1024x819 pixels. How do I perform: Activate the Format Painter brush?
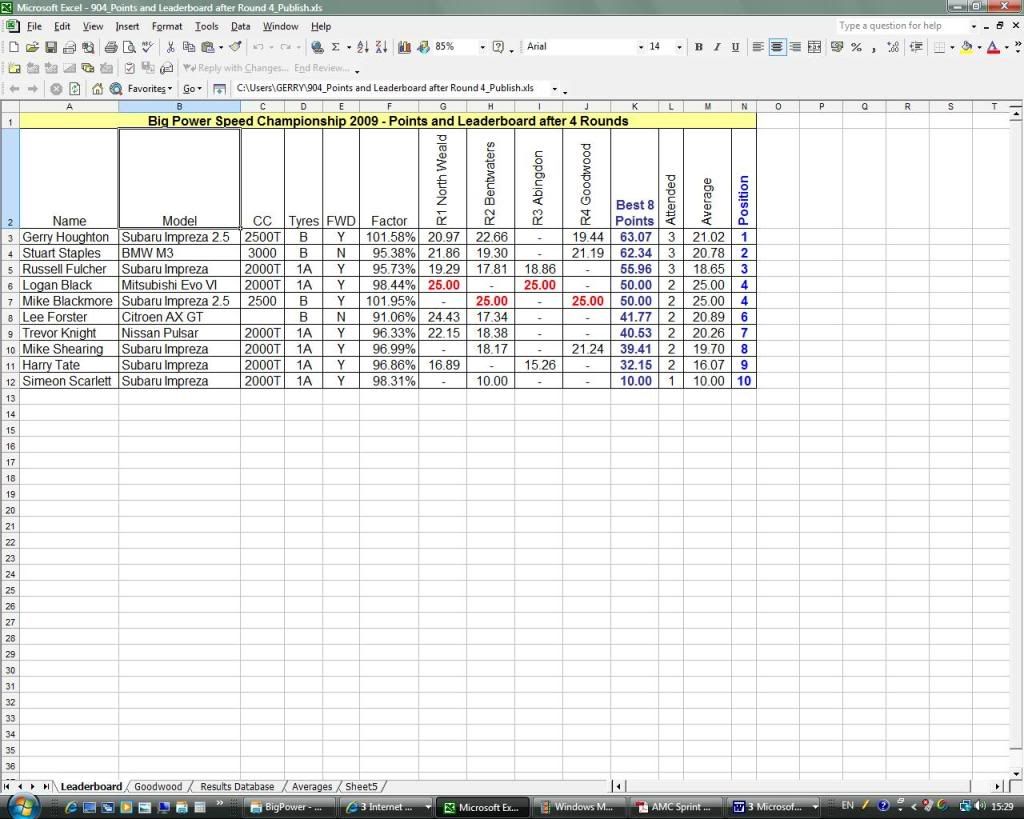tap(235, 47)
